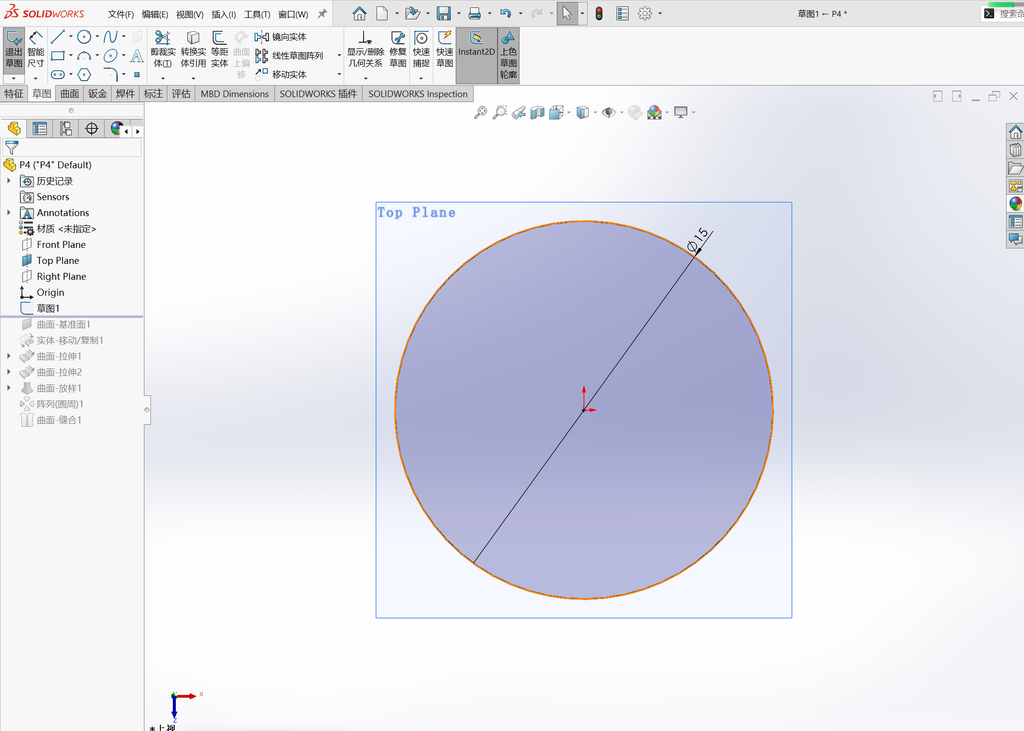Click the Rebuild traffic light icon
Image resolution: width=1024 pixels, height=731 pixels.
[x=599, y=13]
